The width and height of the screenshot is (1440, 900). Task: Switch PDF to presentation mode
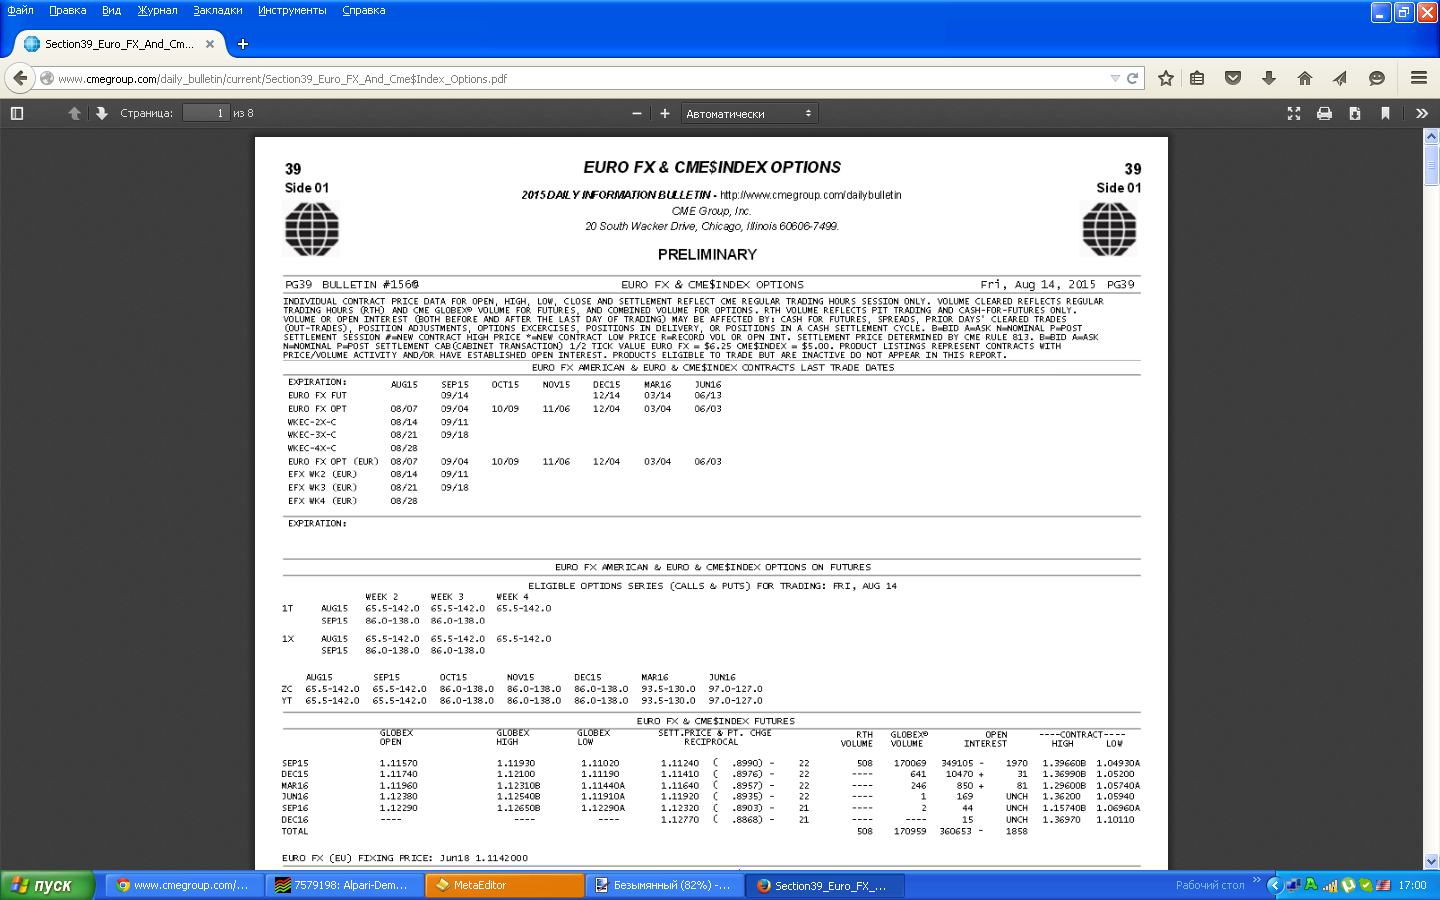(1294, 113)
